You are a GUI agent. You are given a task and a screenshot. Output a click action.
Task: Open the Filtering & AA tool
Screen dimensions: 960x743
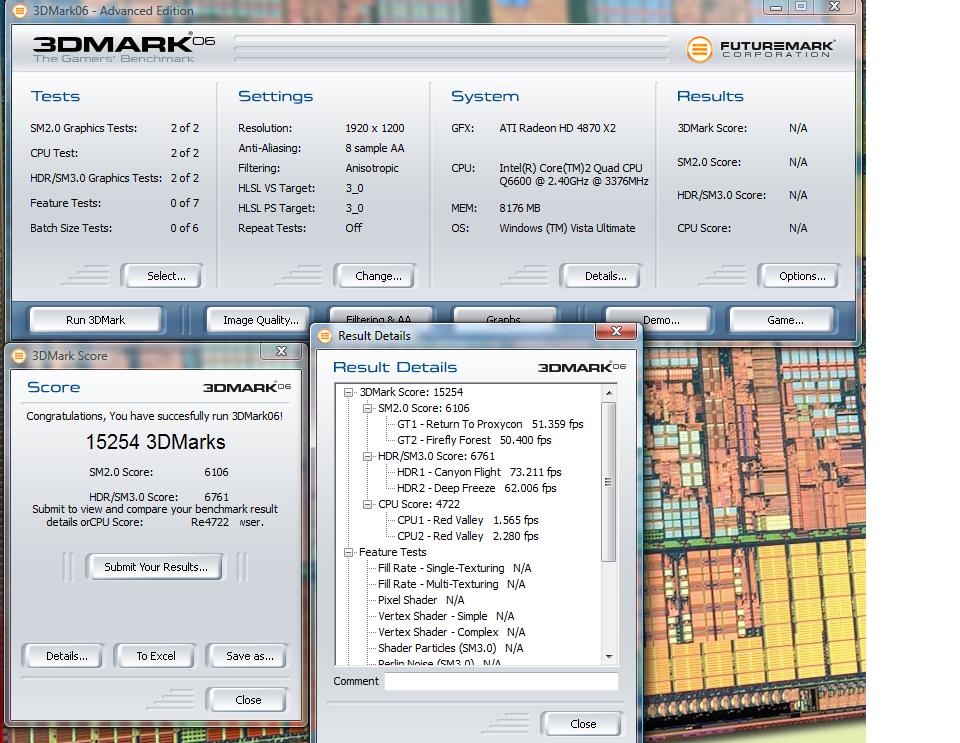(381, 315)
